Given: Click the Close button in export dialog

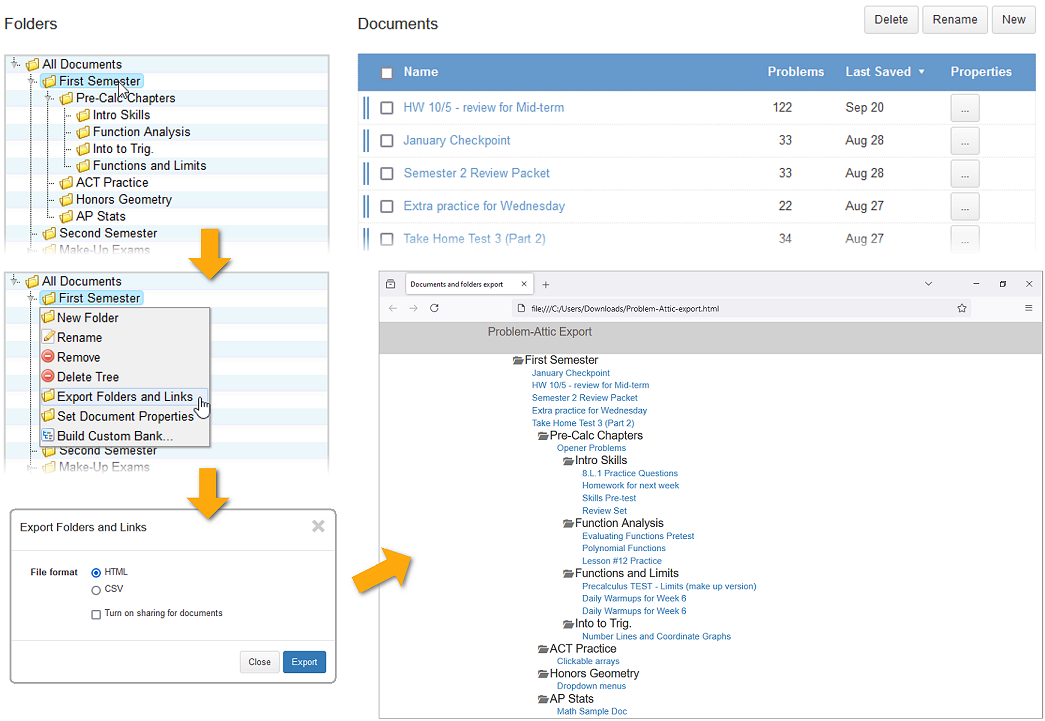Looking at the screenshot, I should click(259, 662).
